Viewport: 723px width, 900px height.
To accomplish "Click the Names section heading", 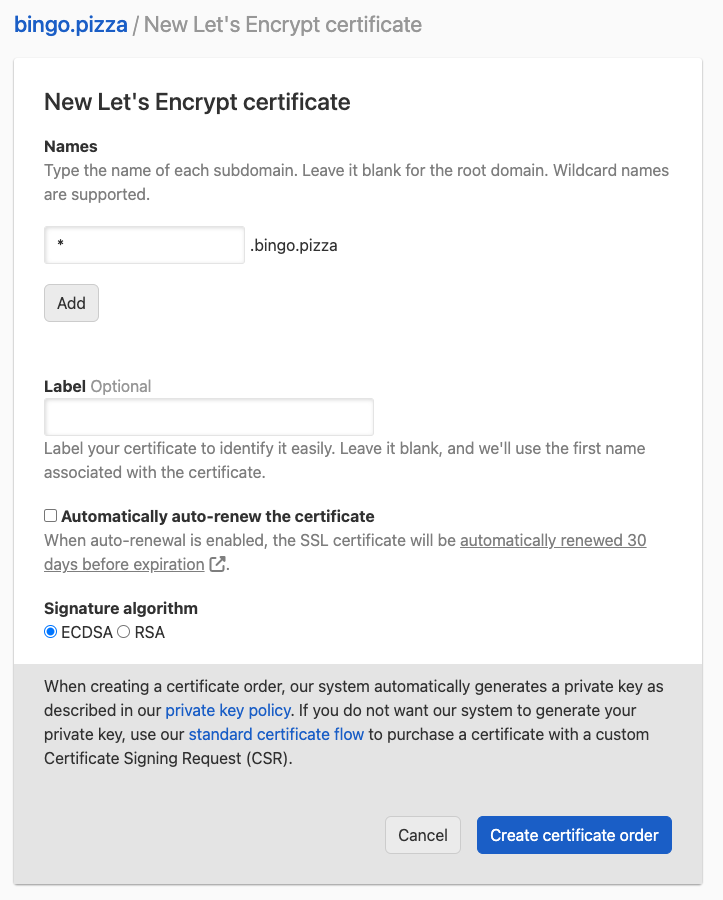I will click(70, 146).
